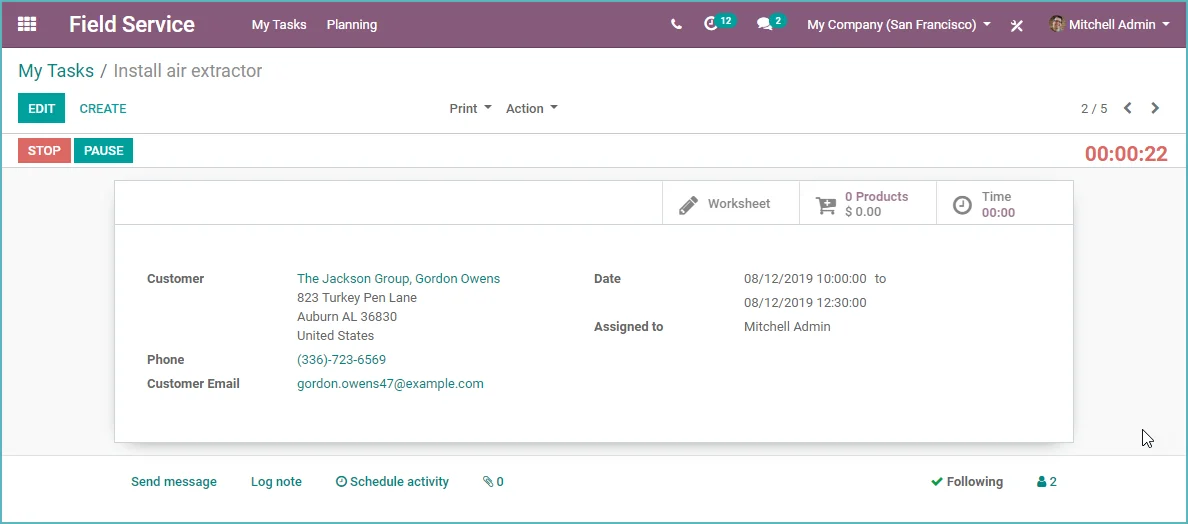Open My Tasks menu

click(279, 24)
